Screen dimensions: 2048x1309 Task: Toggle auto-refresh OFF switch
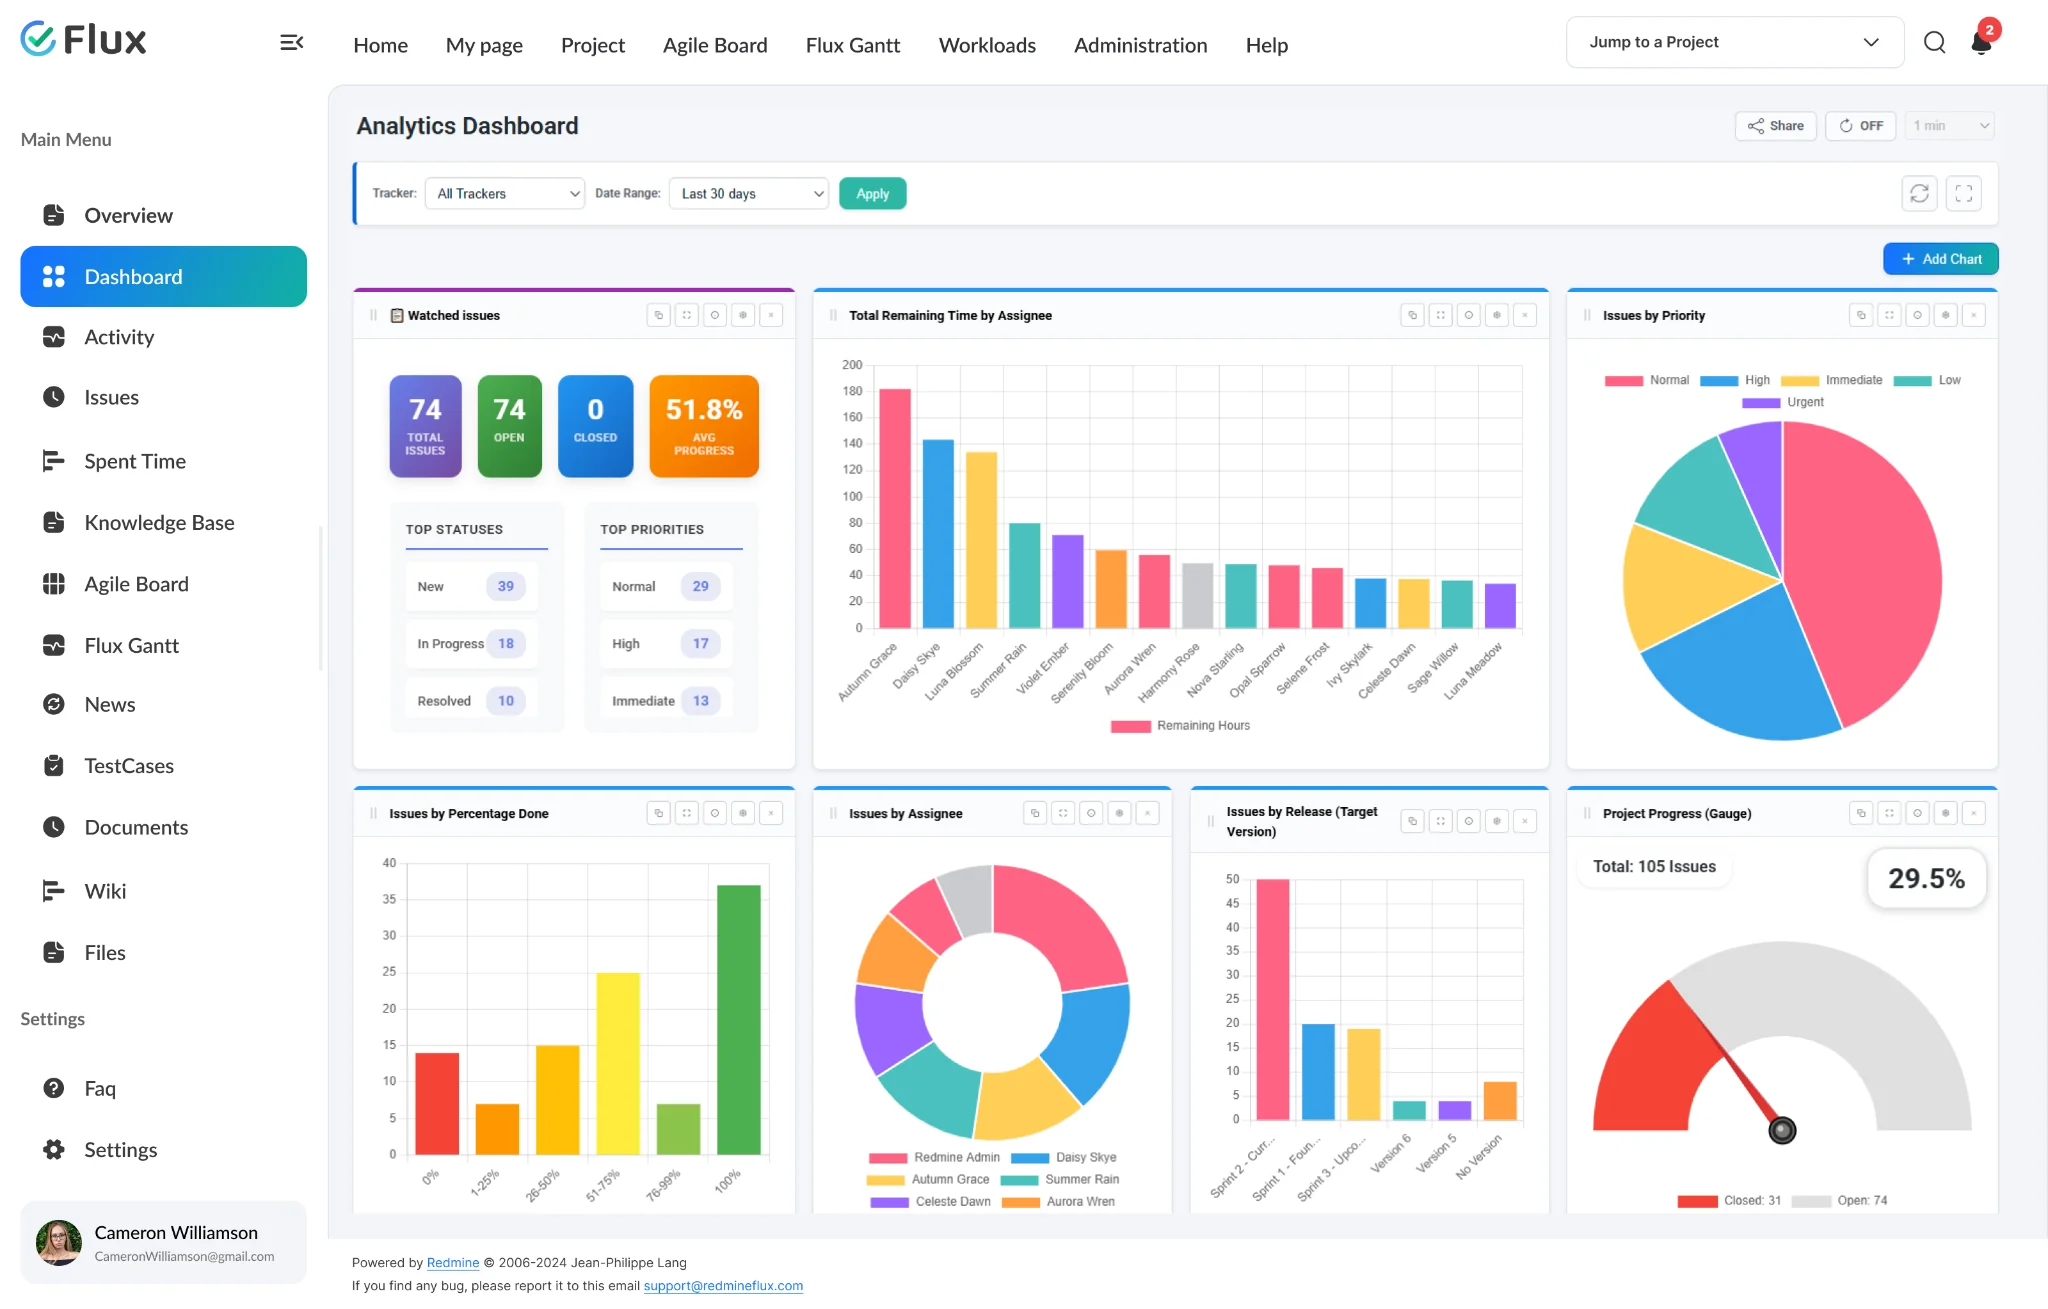pyautogui.click(x=1860, y=126)
